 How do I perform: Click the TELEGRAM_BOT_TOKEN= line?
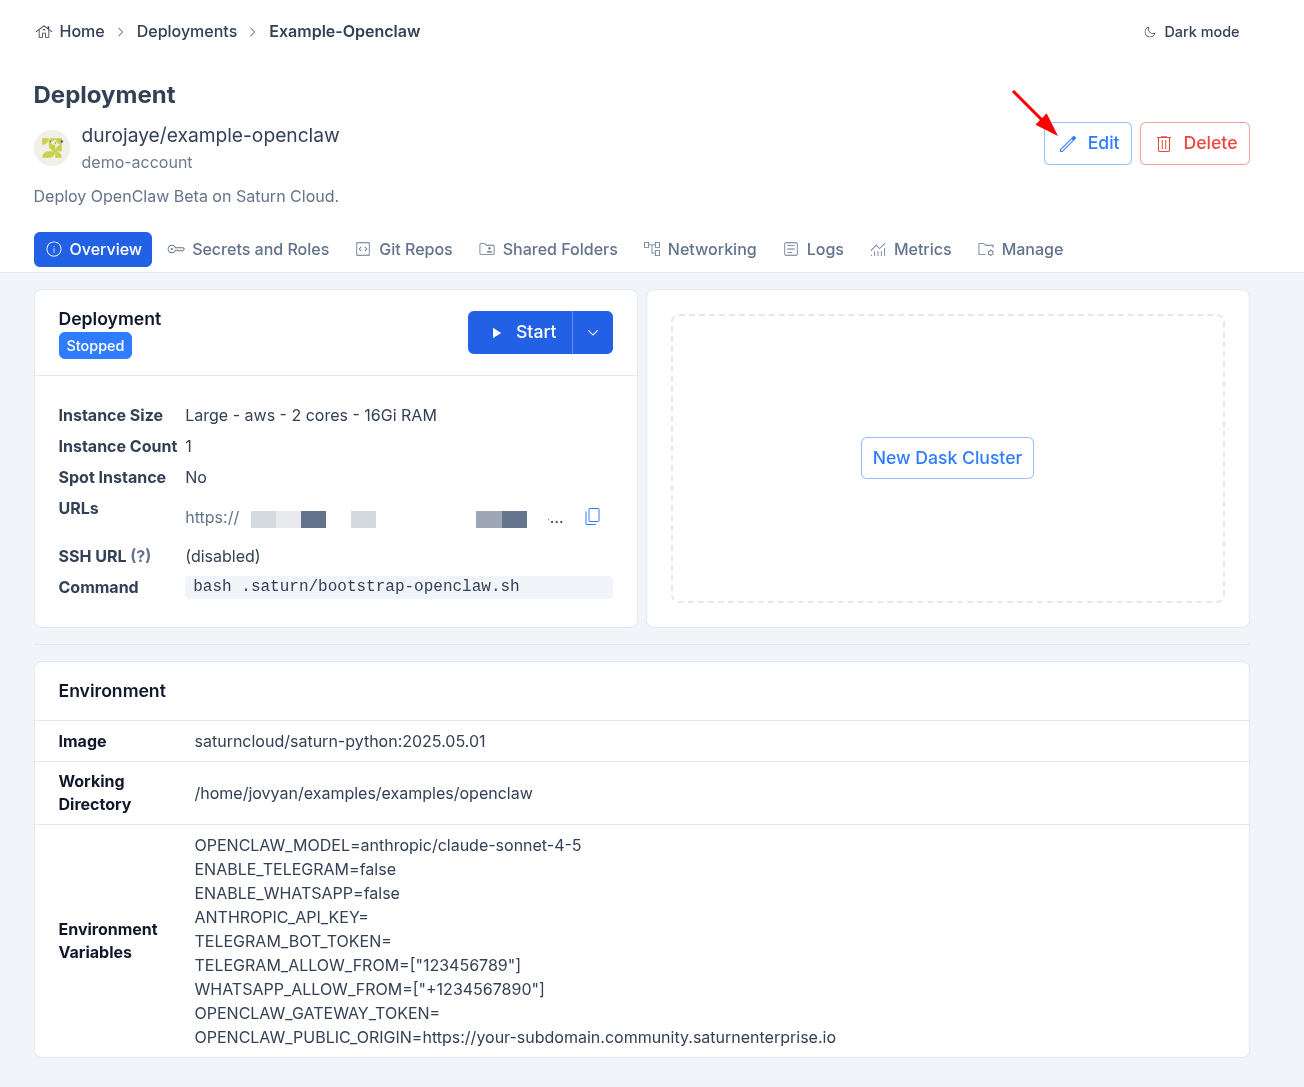point(293,942)
